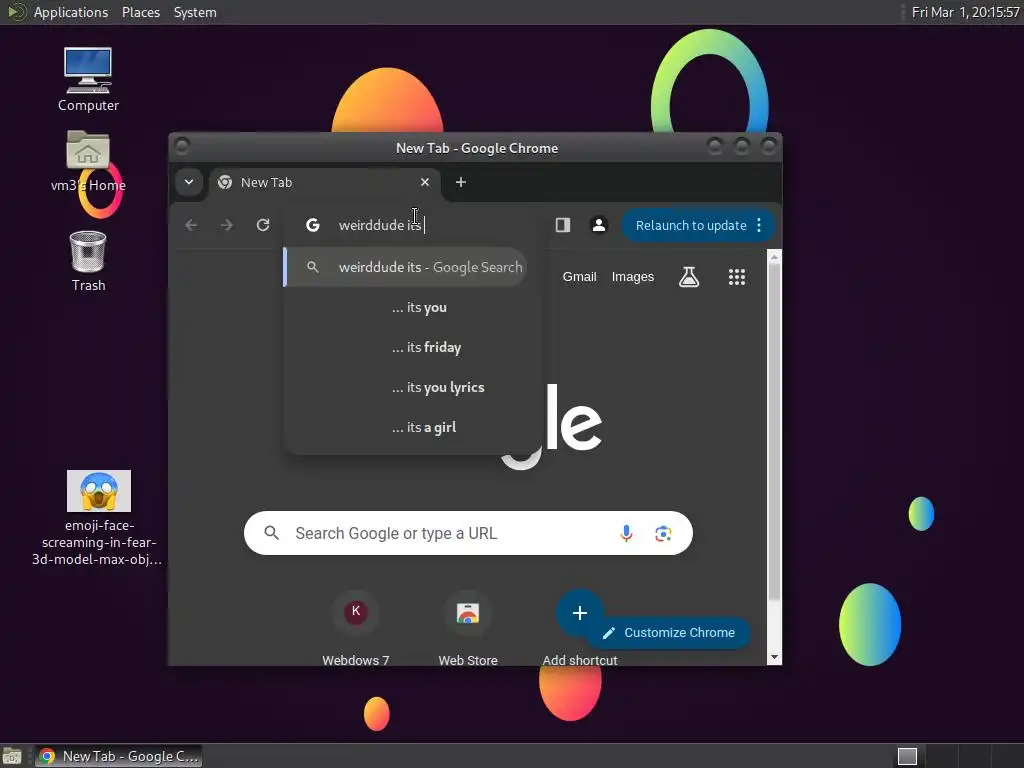Open the Applications menu
Viewport: 1024px width, 768px height.
pyautogui.click(x=71, y=12)
